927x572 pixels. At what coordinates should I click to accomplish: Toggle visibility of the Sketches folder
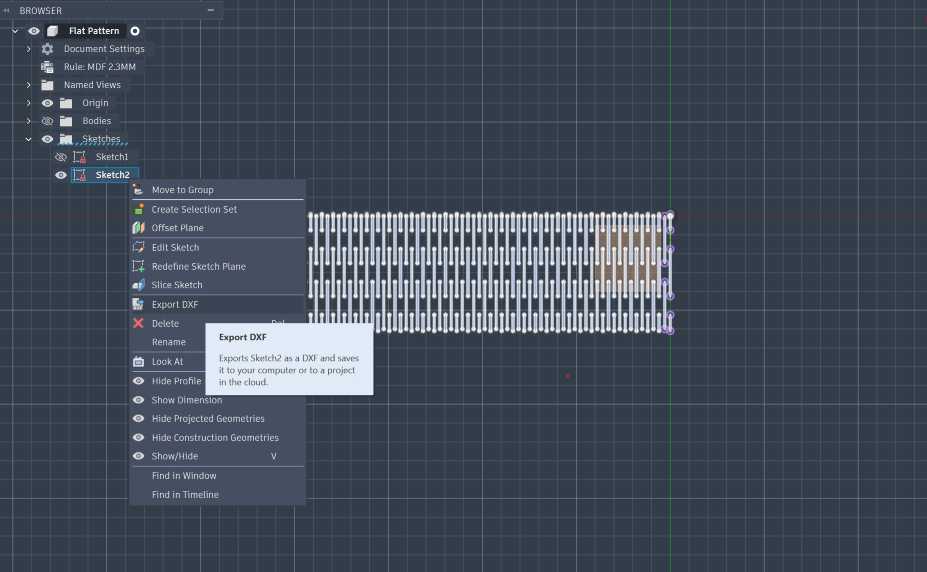pos(47,139)
